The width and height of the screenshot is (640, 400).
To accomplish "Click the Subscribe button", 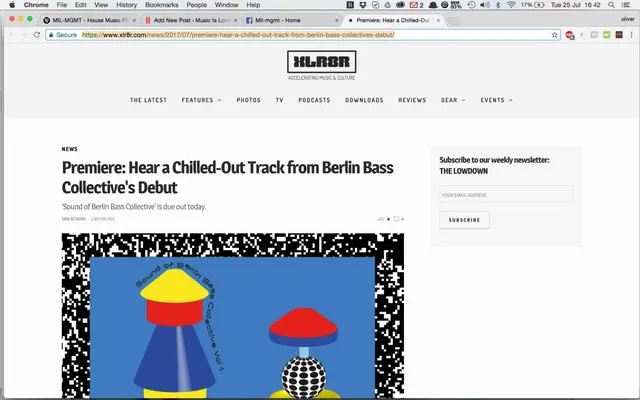I will 464,220.
